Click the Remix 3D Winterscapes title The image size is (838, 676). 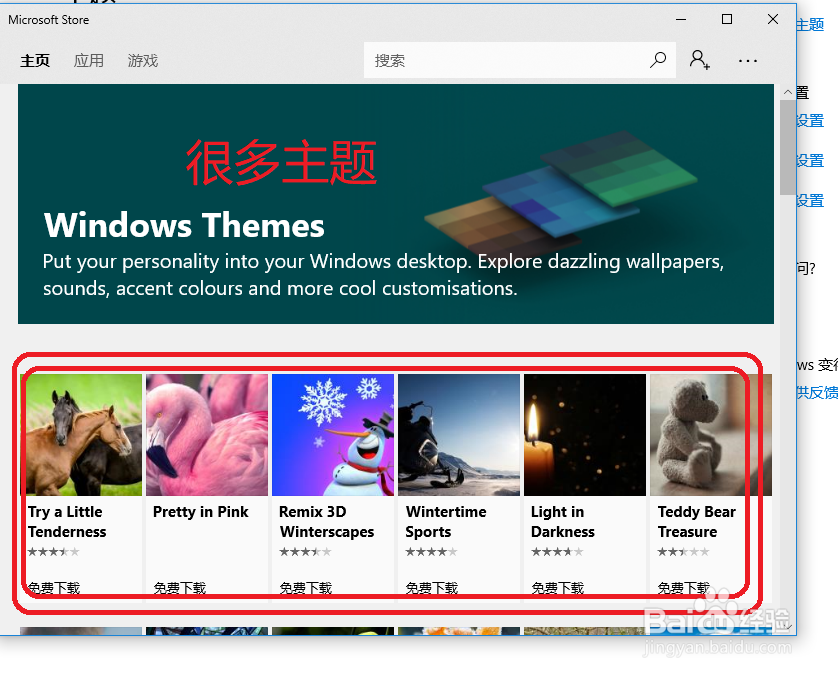pyautogui.click(x=327, y=522)
